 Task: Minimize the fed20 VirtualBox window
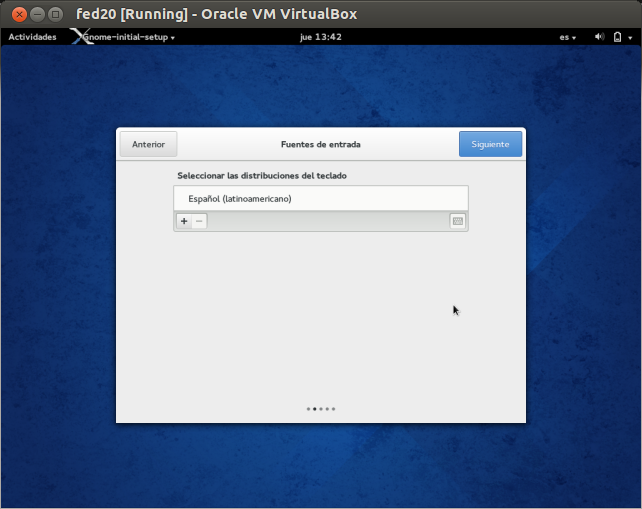tap(37, 14)
